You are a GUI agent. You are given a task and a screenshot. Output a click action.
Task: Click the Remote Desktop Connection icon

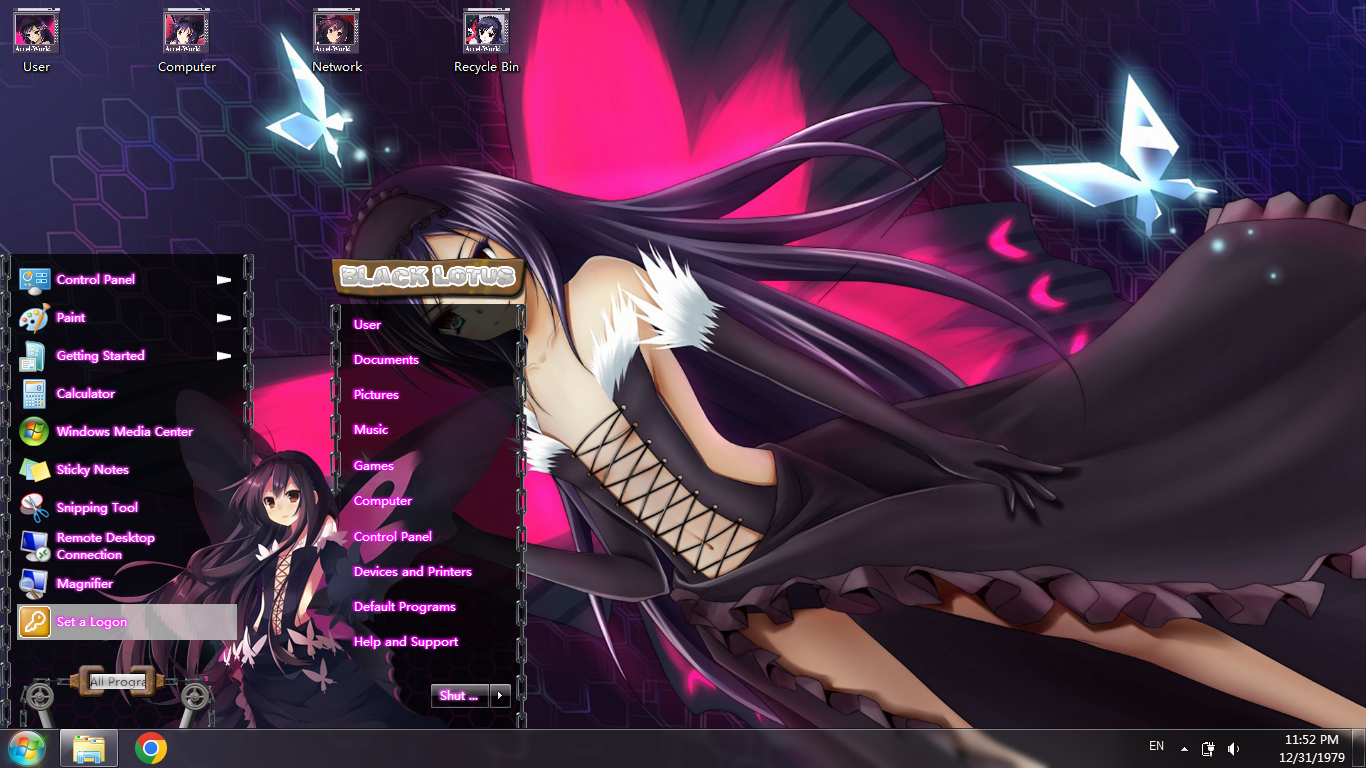(x=34, y=546)
